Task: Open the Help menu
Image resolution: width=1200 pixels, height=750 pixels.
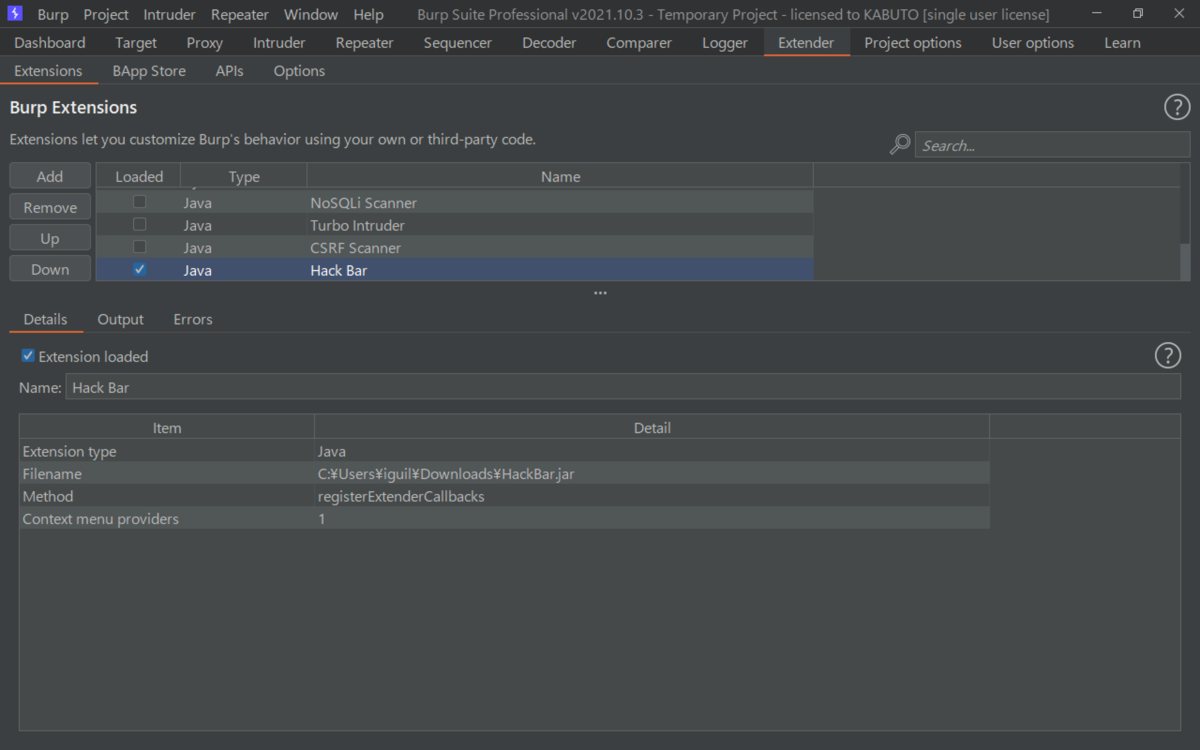Action: click(x=368, y=15)
